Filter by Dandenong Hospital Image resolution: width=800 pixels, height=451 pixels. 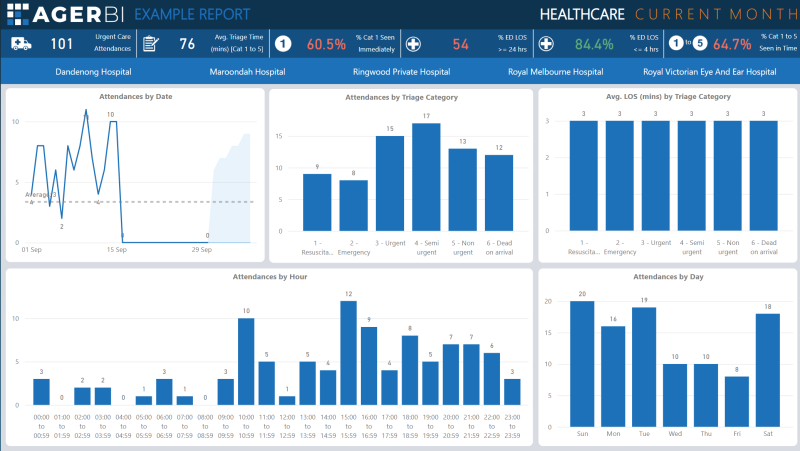[93, 72]
